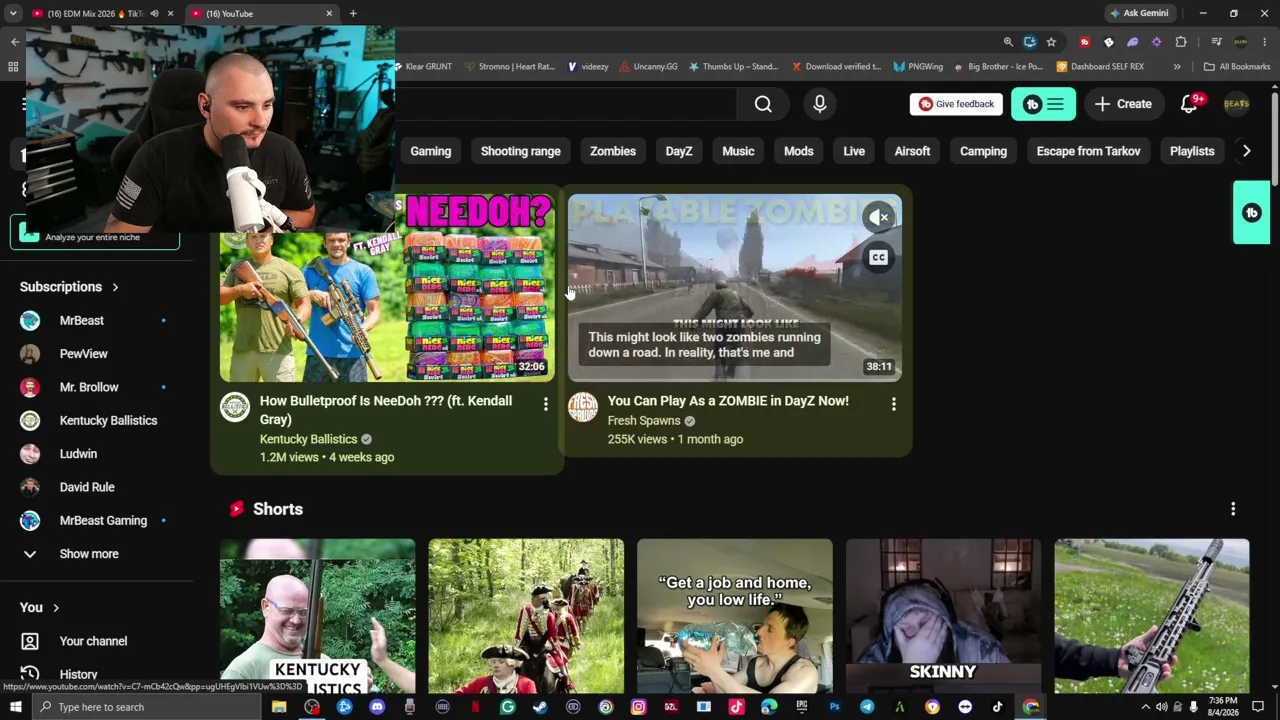Open the video title How Bulletproof Is NeeDoh
The width and height of the screenshot is (1280, 720).
386,410
